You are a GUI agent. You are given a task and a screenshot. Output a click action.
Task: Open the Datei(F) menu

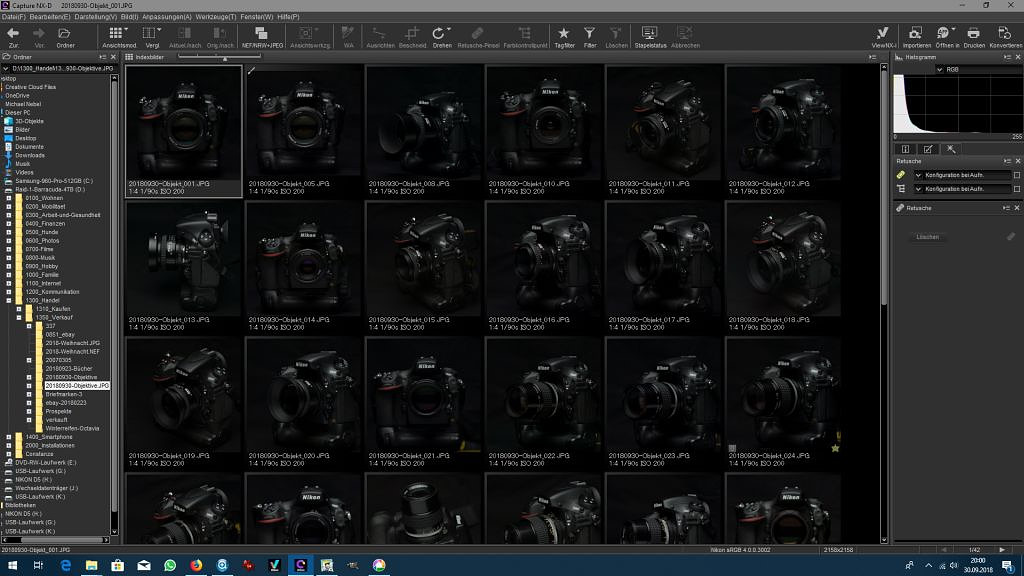(13, 16)
